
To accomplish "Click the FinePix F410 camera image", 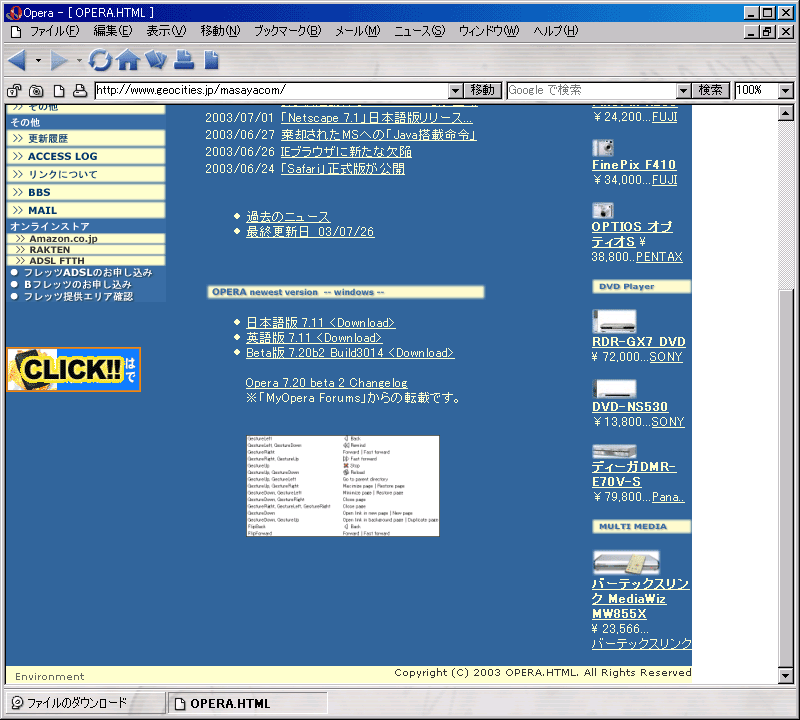I will (603, 148).
